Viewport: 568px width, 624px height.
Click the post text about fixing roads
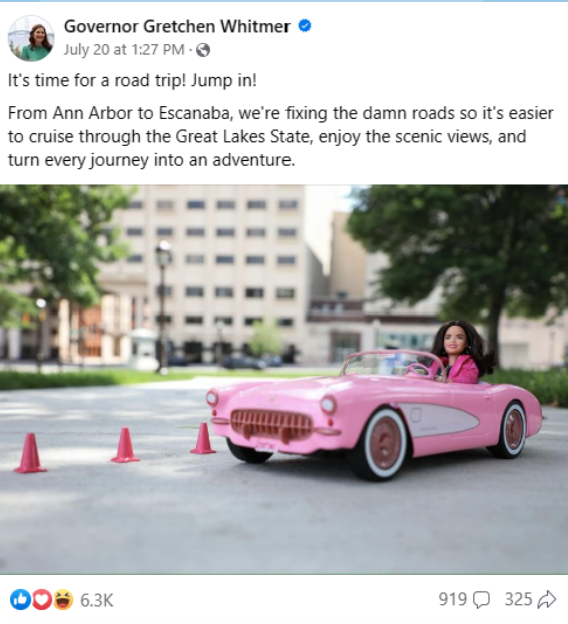coord(281,136)
